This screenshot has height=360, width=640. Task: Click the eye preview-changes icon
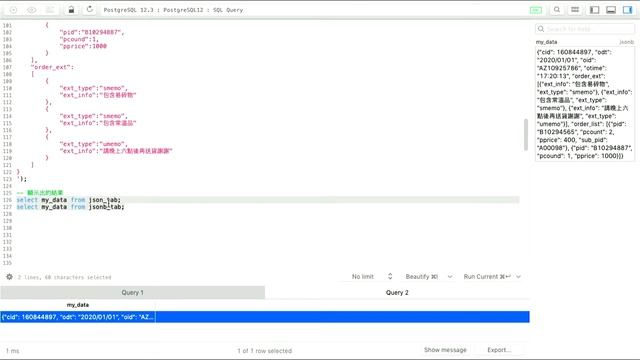[31, 10]
